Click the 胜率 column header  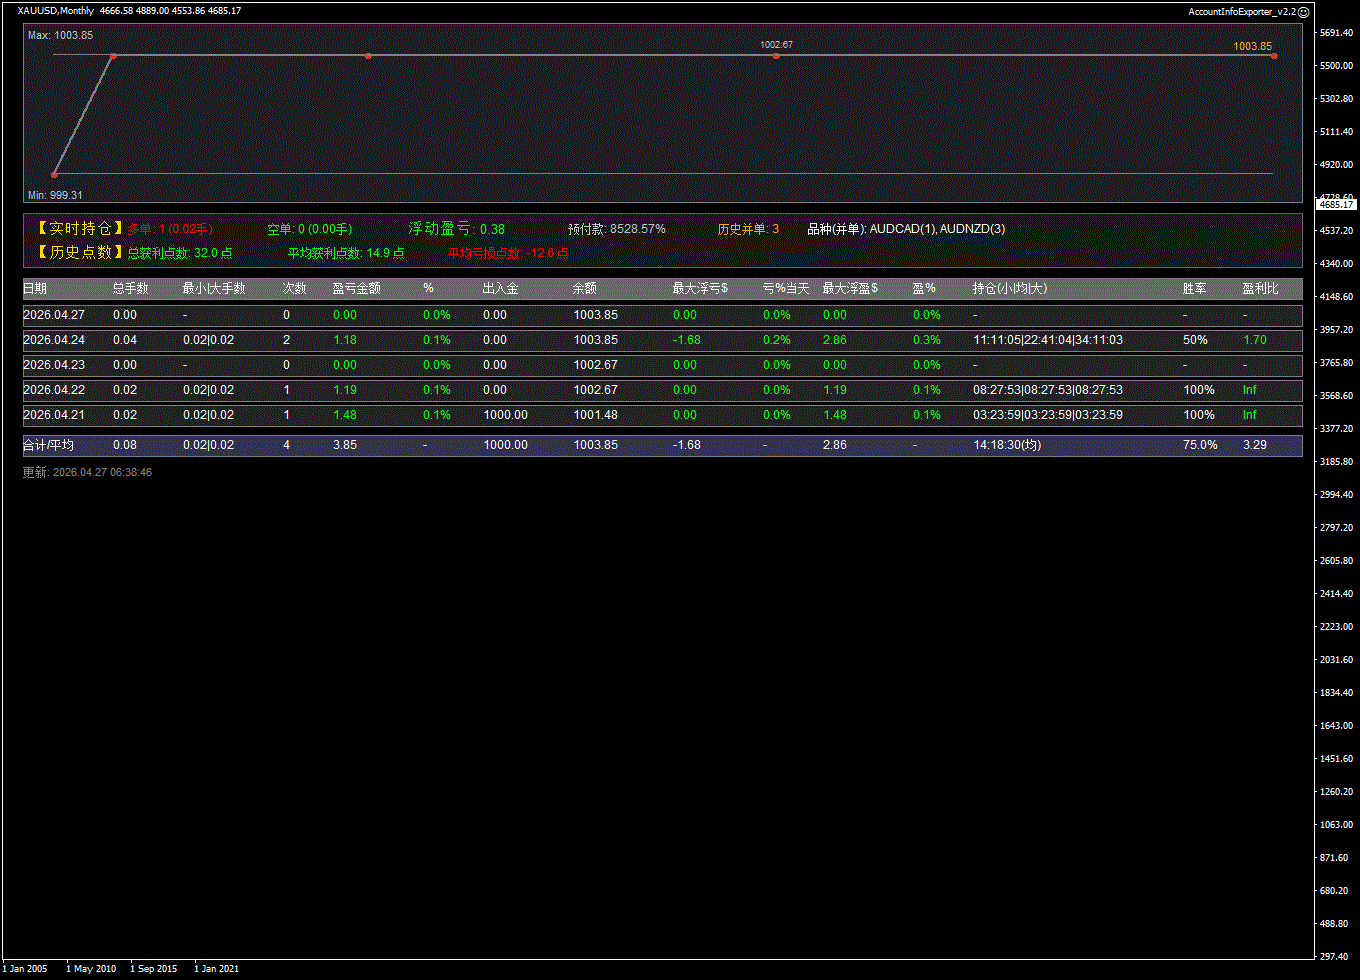1194,289
